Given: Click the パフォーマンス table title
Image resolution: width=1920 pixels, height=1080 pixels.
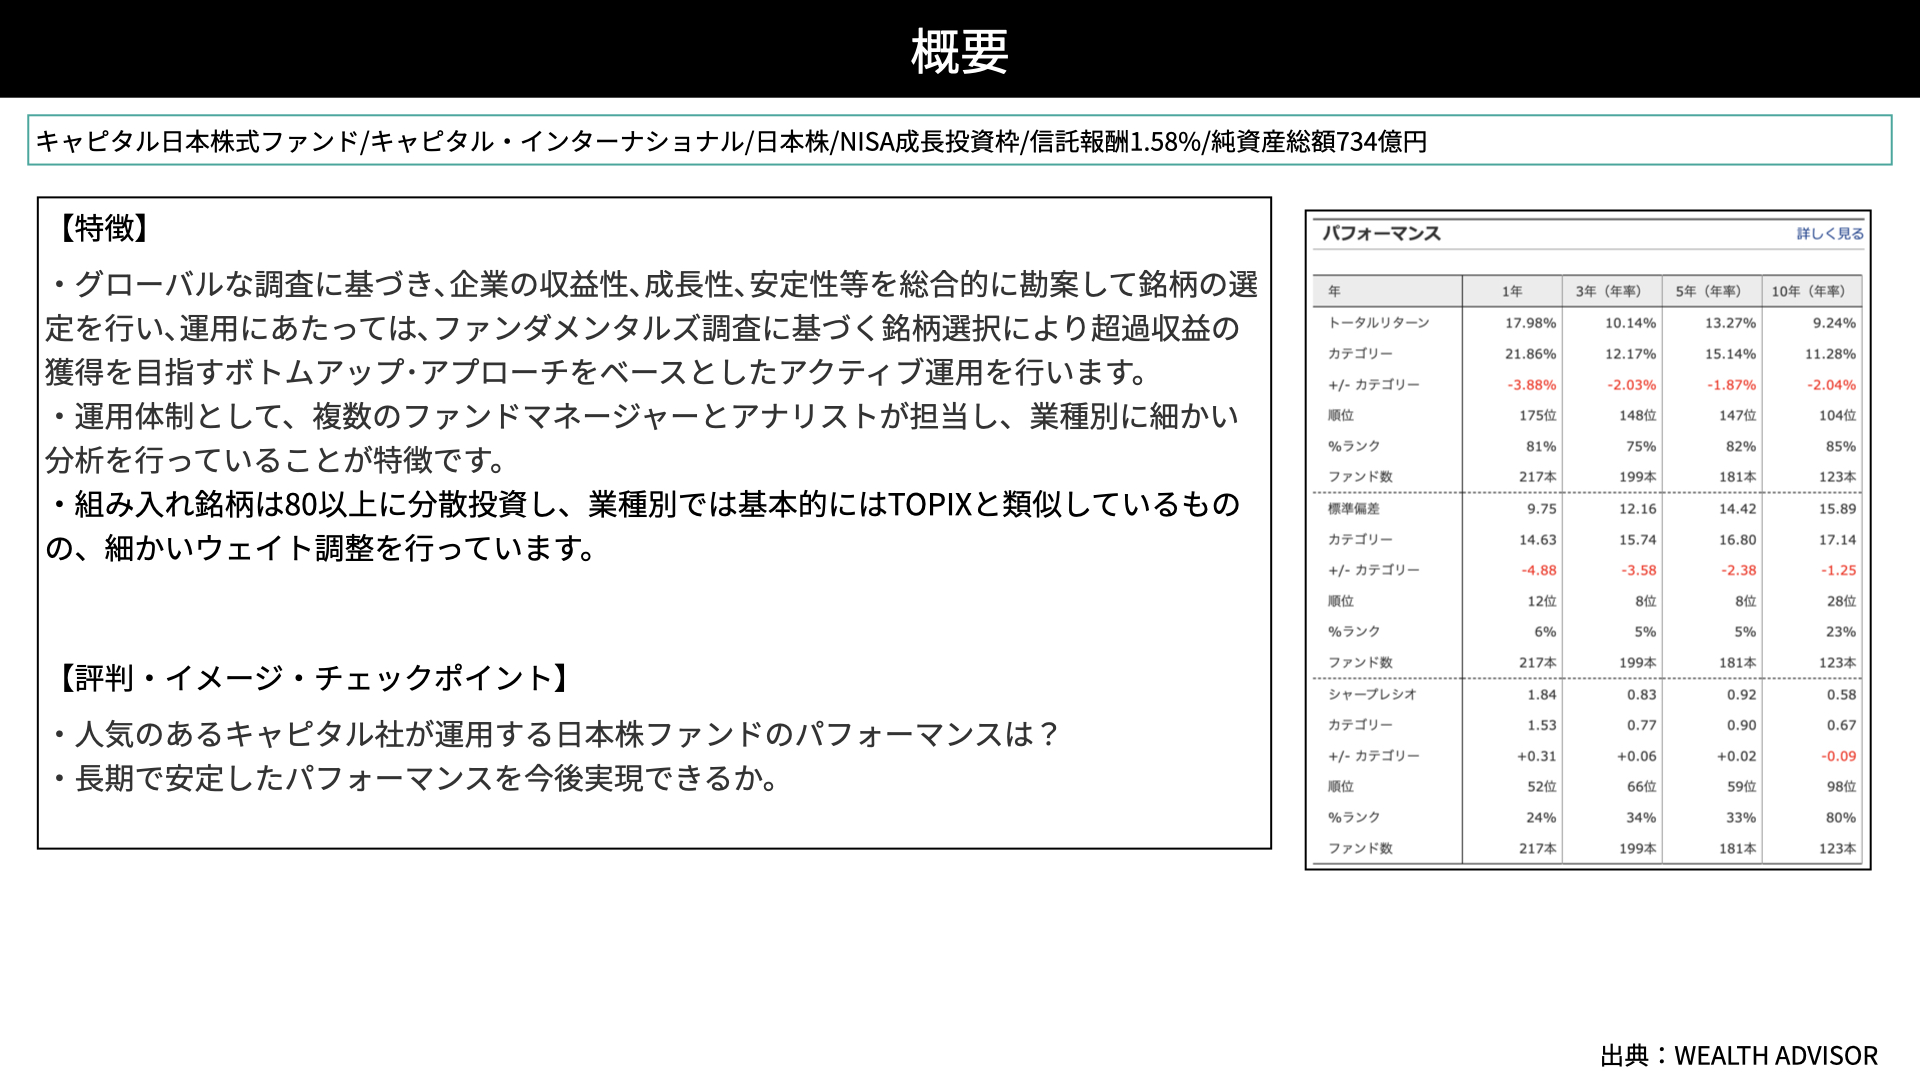Looking at the screenshot, I should 1381,233.
